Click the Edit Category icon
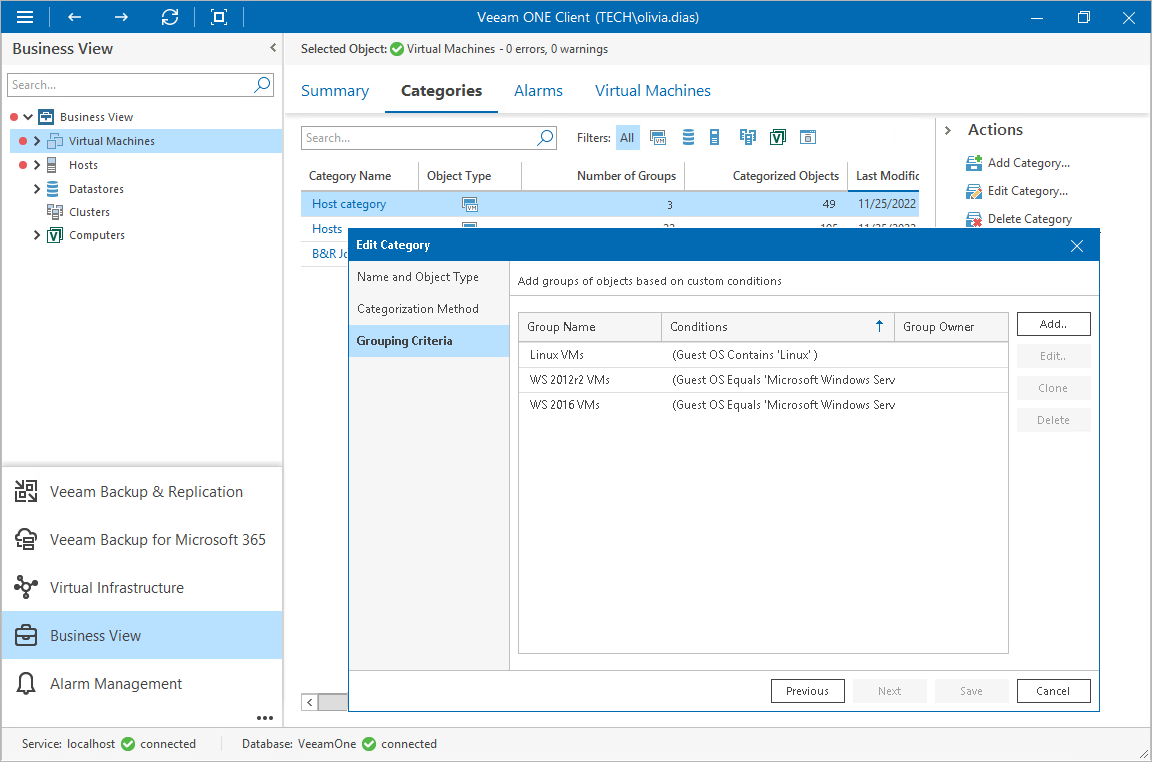This screenshot has width=1152, height=762. click(x=974, y=191)
